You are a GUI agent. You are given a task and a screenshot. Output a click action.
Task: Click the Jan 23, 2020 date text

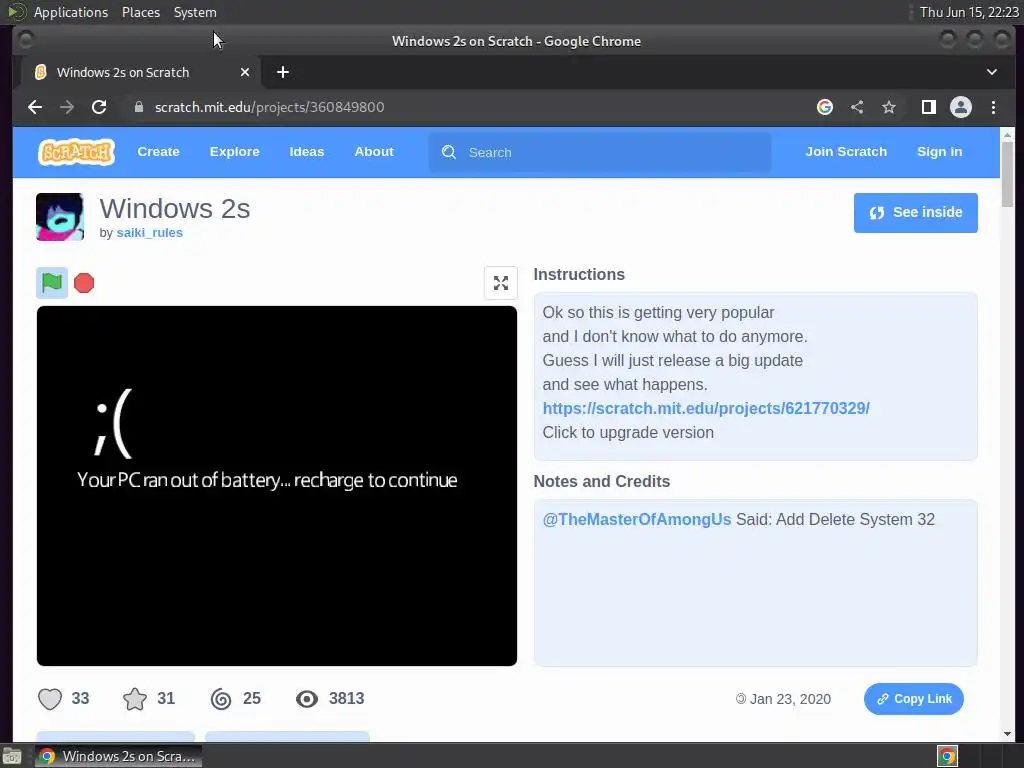pos(790,699)
